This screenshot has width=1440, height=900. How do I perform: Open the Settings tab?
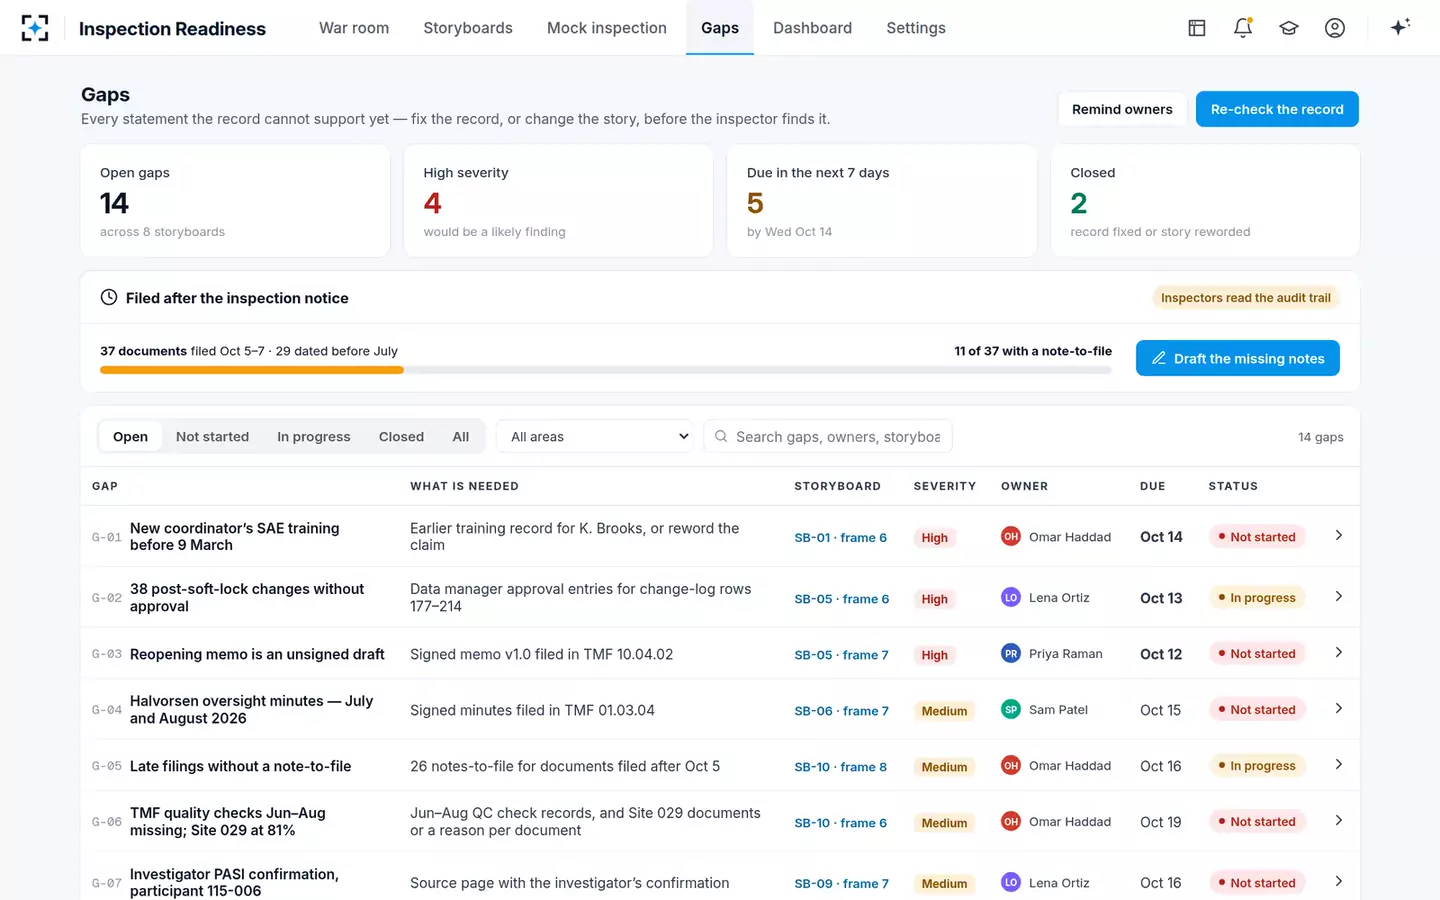click(x=916, y=28)
